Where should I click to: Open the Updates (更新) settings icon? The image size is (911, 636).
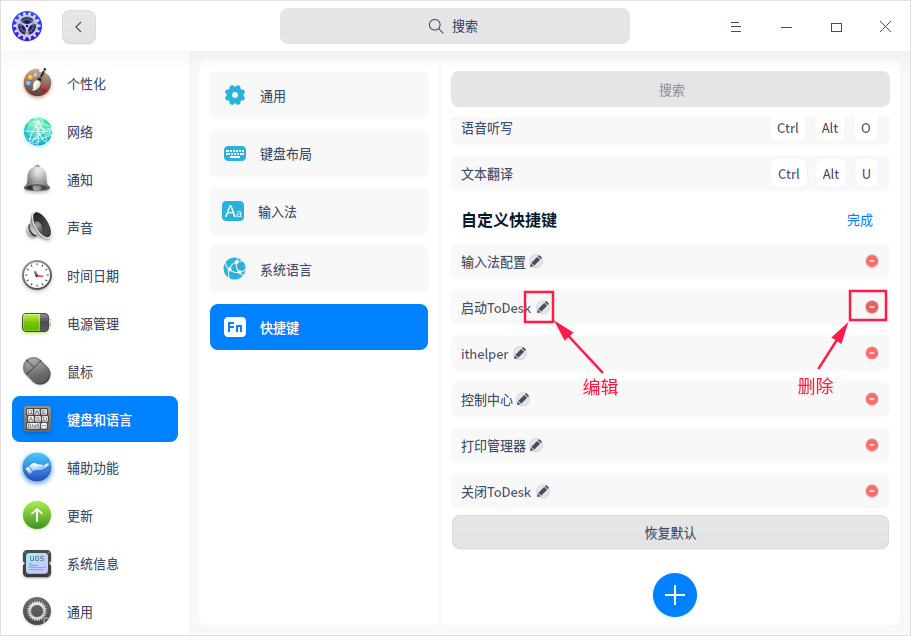pos(36,515)
